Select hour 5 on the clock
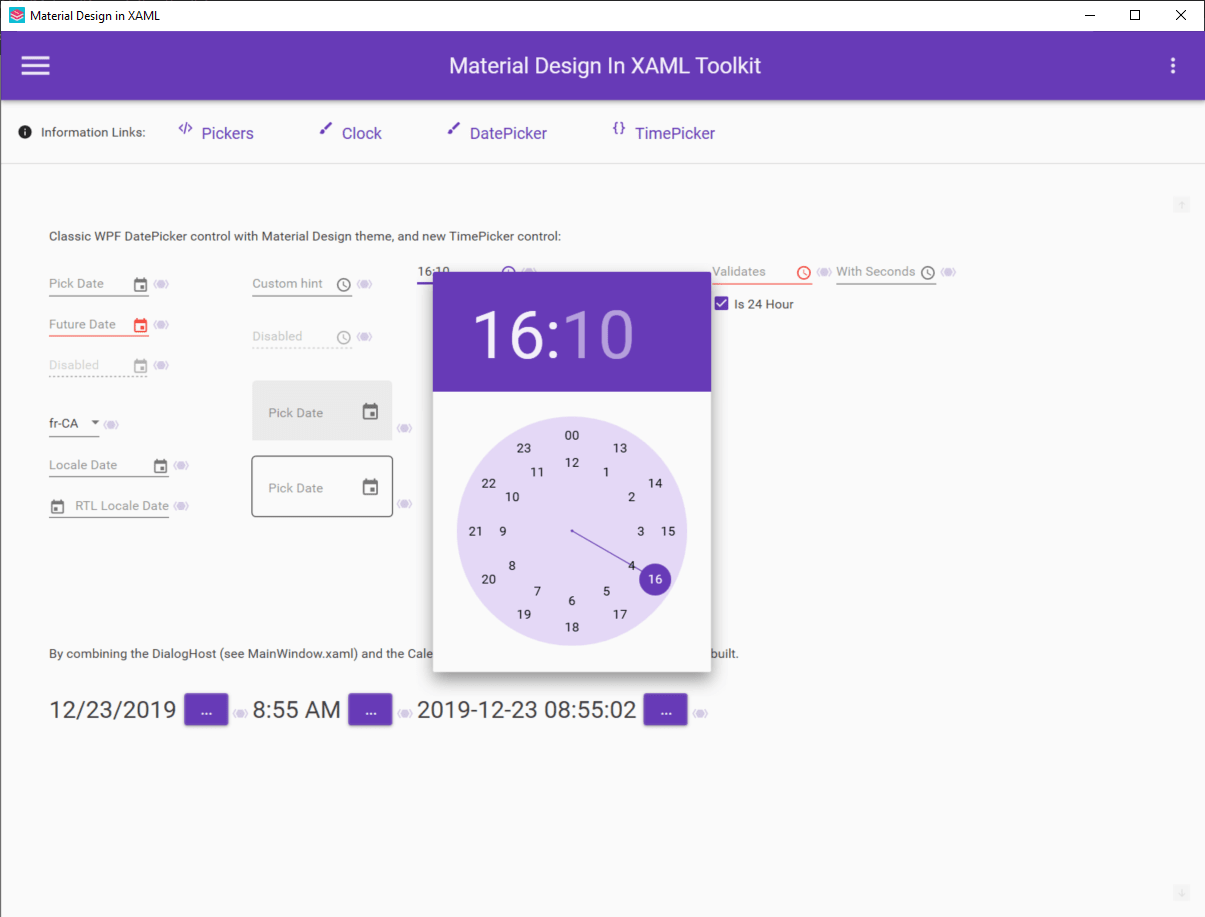This screenshot has width=1205, height=917. [x=606, y=591]
